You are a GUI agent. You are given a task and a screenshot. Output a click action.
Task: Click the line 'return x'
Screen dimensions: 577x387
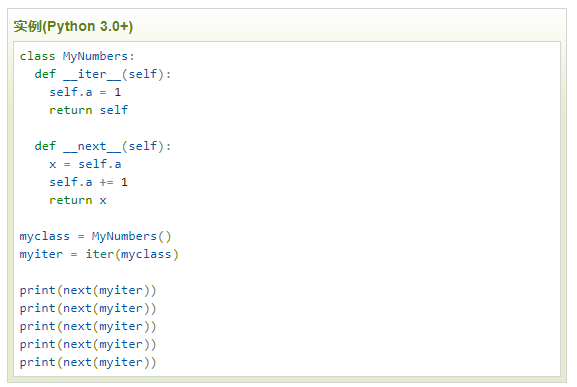[78, 200]
